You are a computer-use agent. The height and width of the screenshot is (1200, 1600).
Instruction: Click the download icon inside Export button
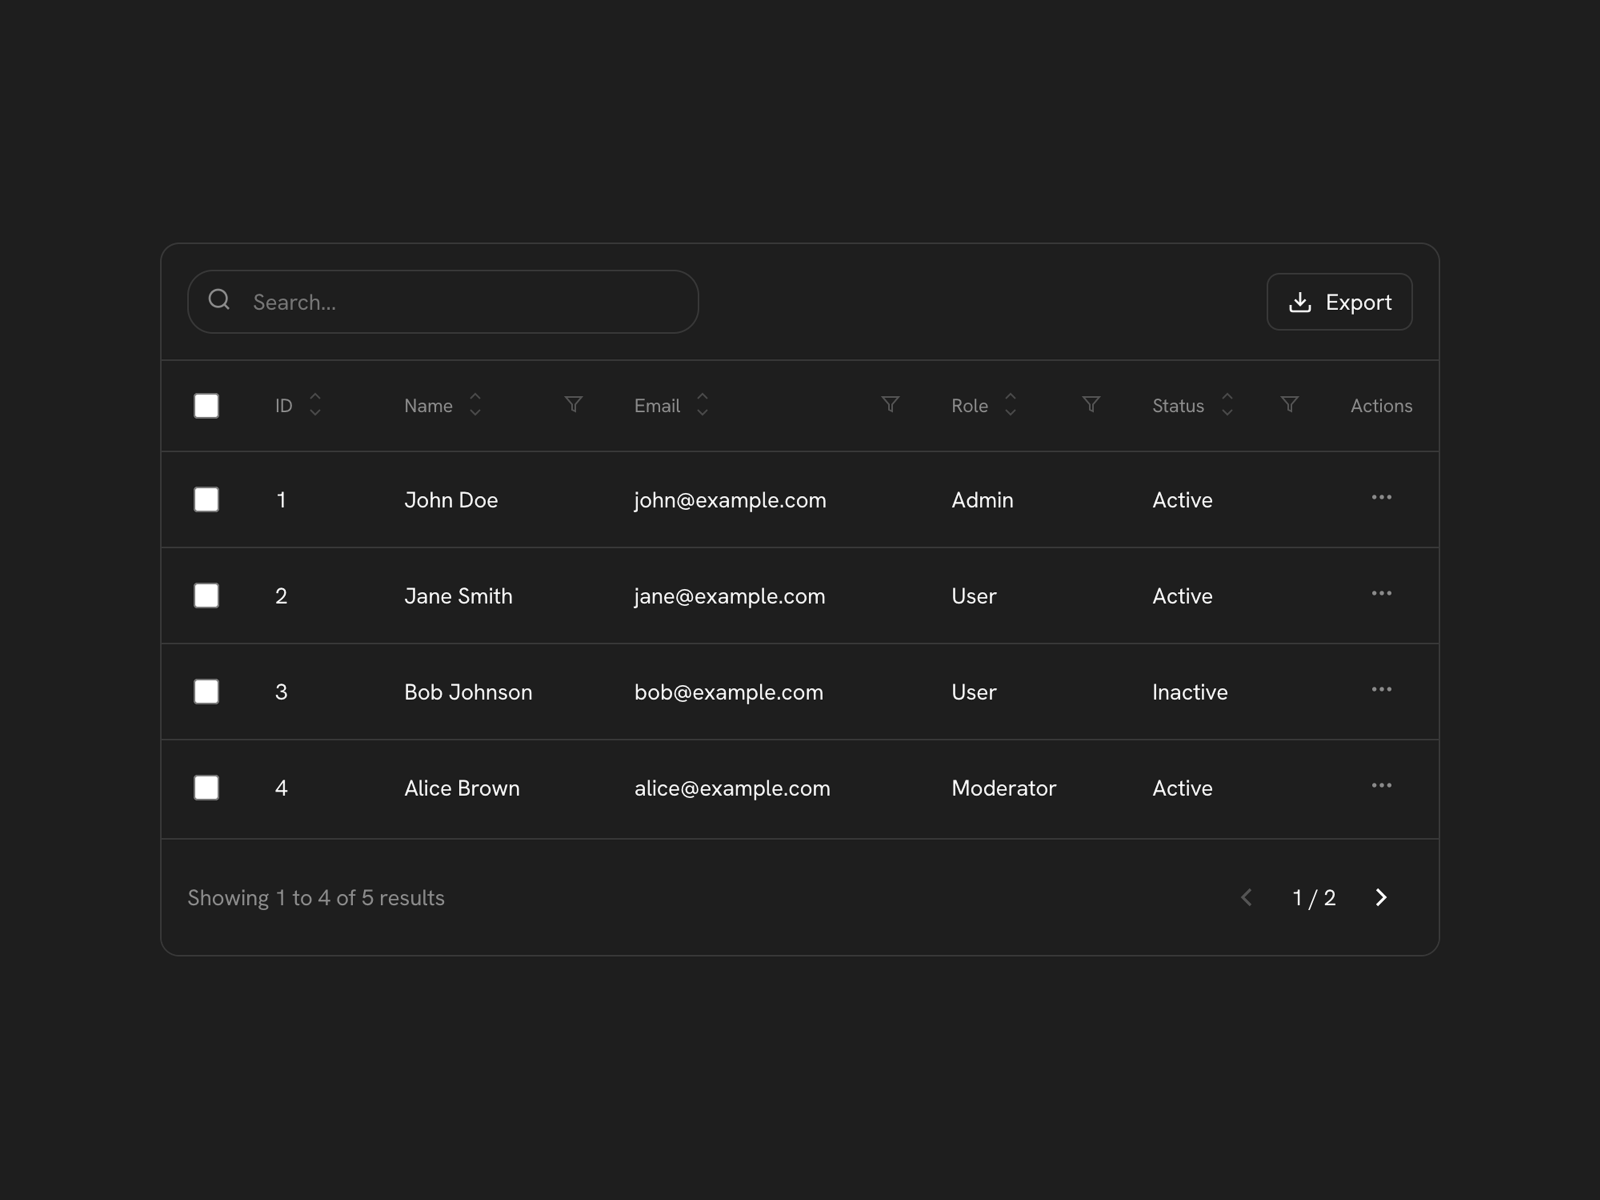pyautogui.click(x=1300, y=301)
